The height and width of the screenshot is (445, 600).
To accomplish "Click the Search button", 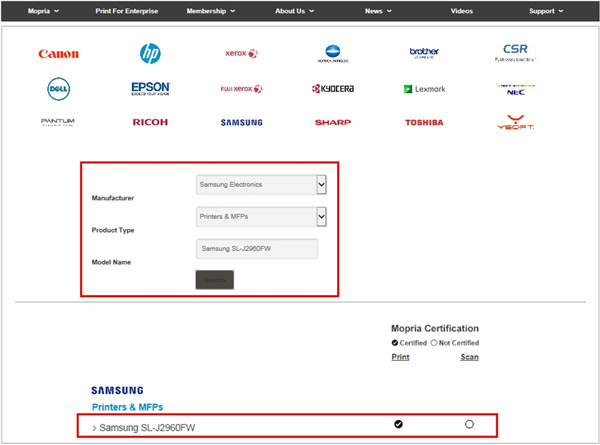I will [x=215, y=280].
